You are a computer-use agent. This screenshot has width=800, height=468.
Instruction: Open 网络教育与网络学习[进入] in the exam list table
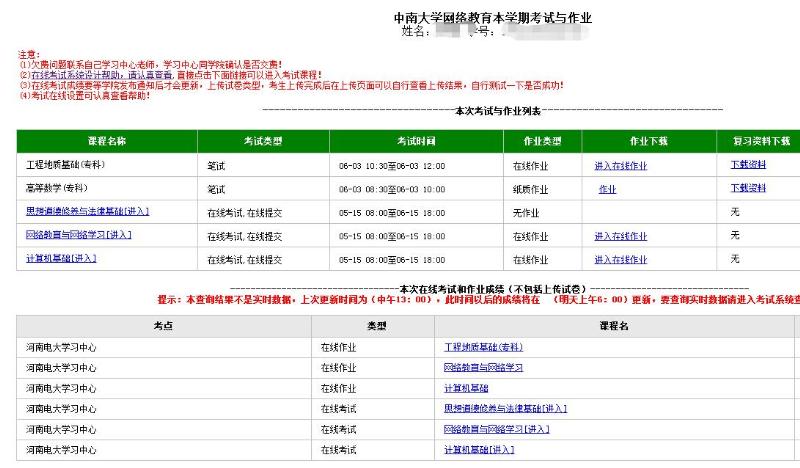point(79,234)
